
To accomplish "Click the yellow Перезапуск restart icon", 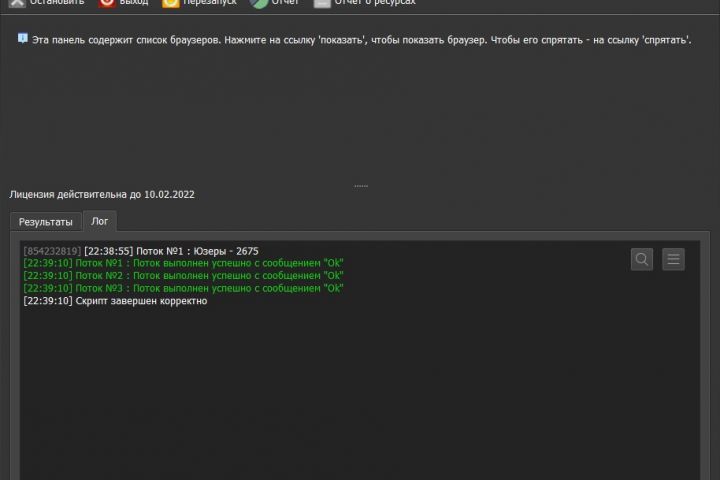I will coord(170,3).
